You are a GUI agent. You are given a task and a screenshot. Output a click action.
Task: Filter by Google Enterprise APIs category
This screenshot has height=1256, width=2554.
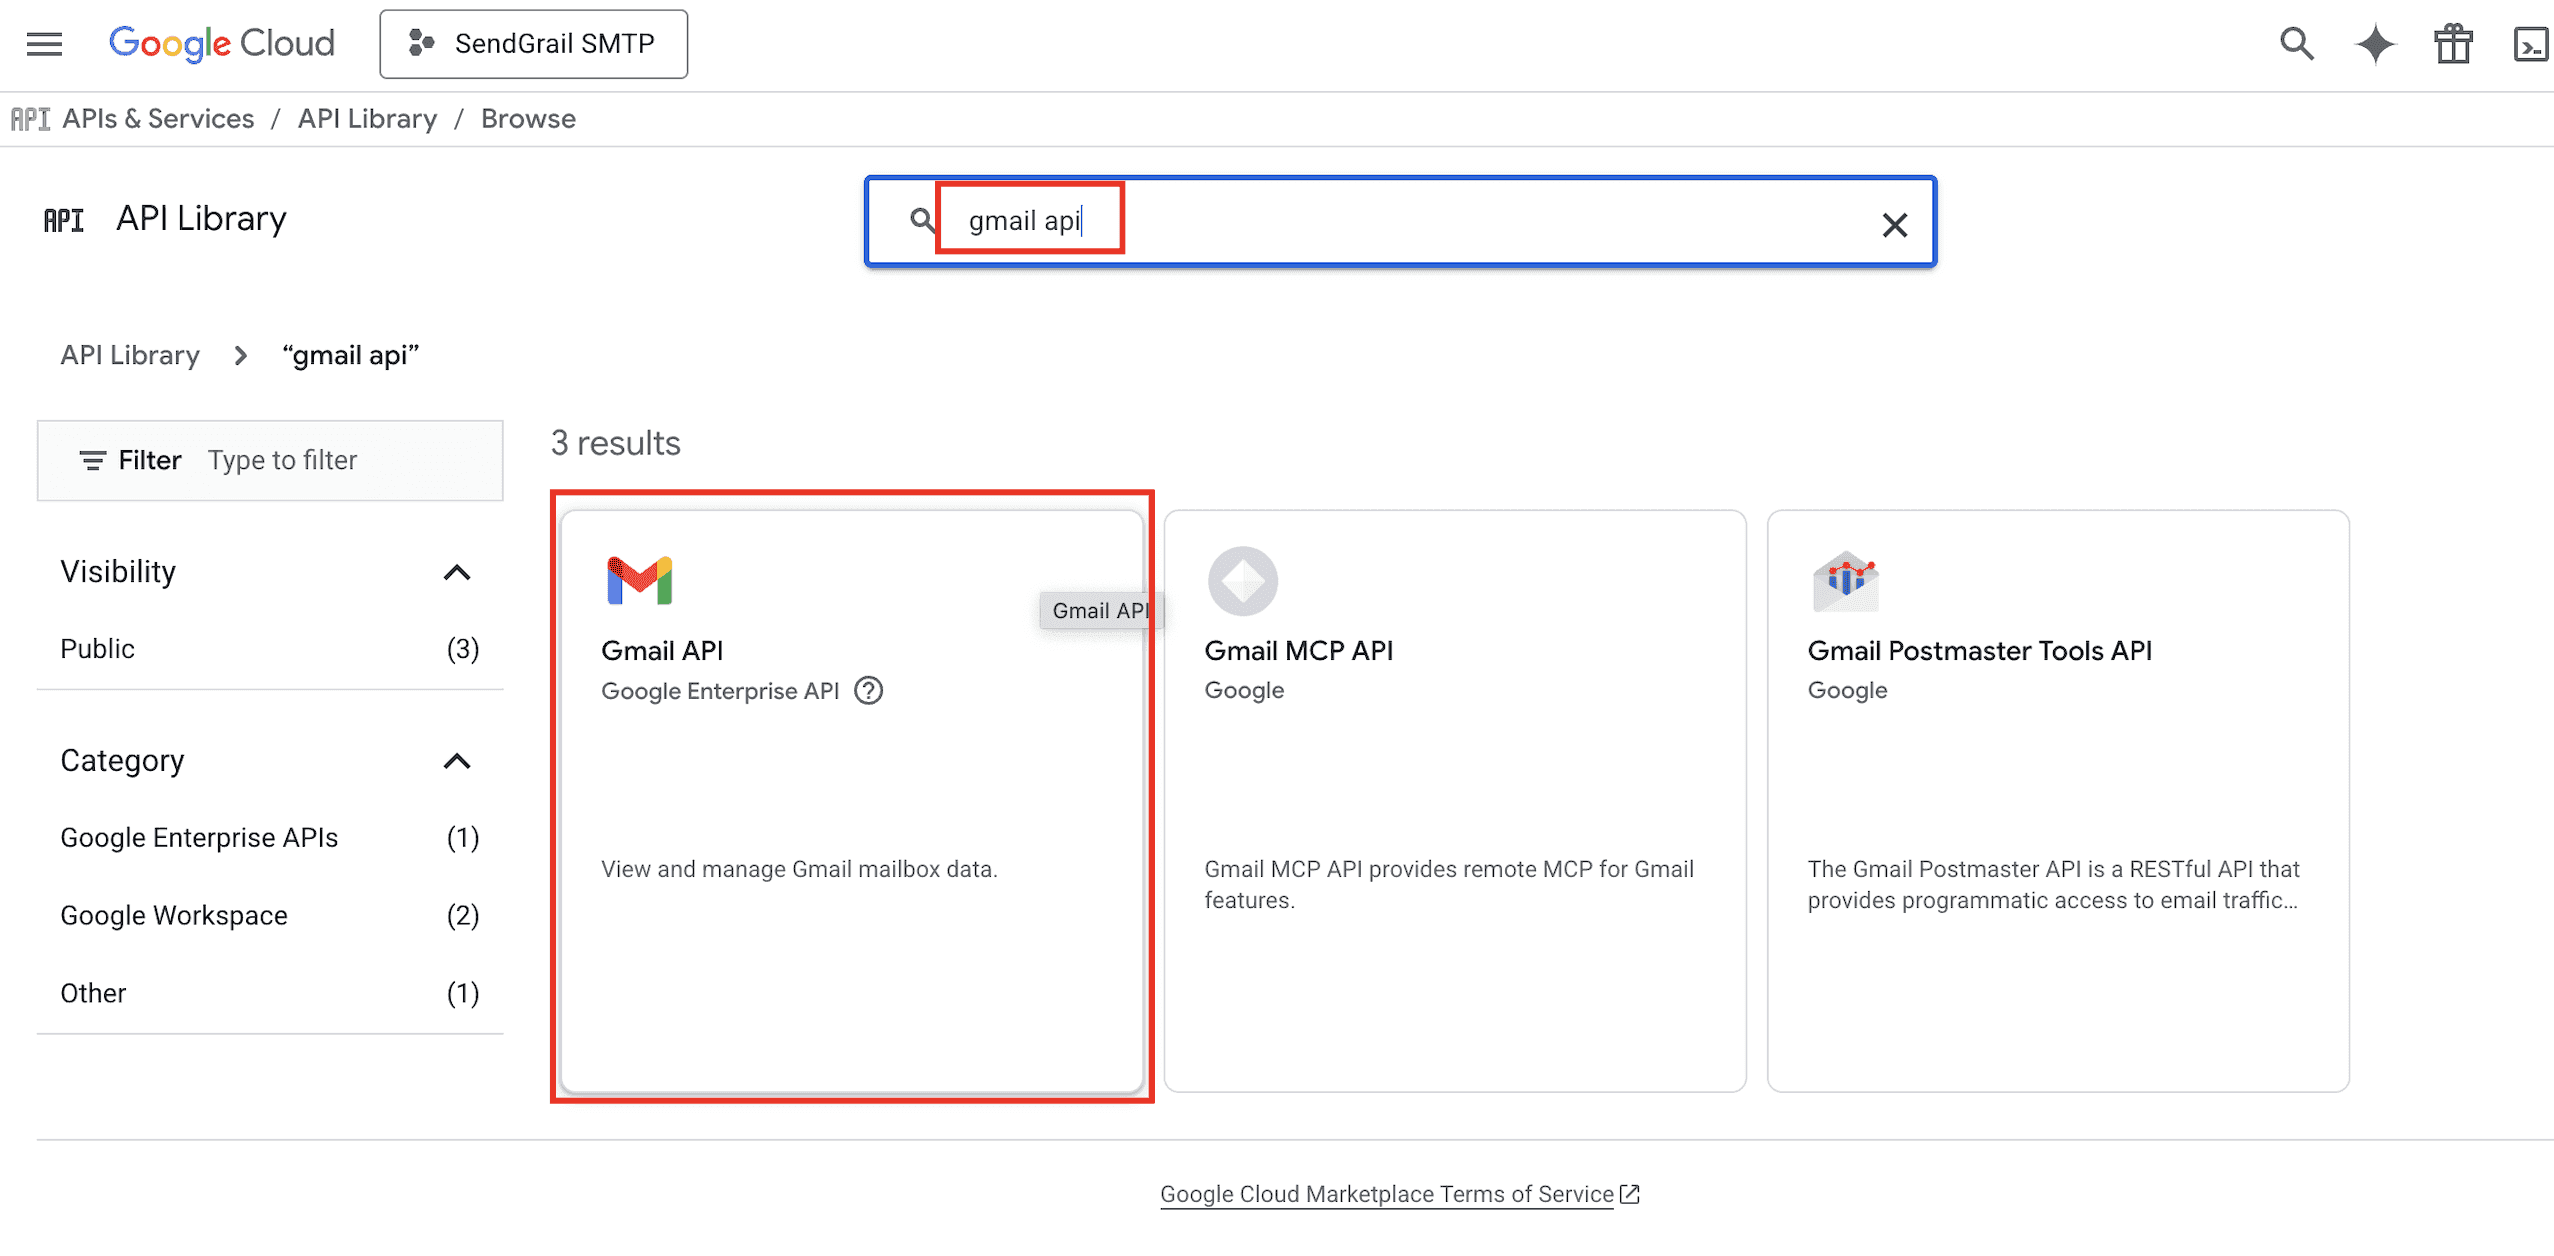coord(270,837)
